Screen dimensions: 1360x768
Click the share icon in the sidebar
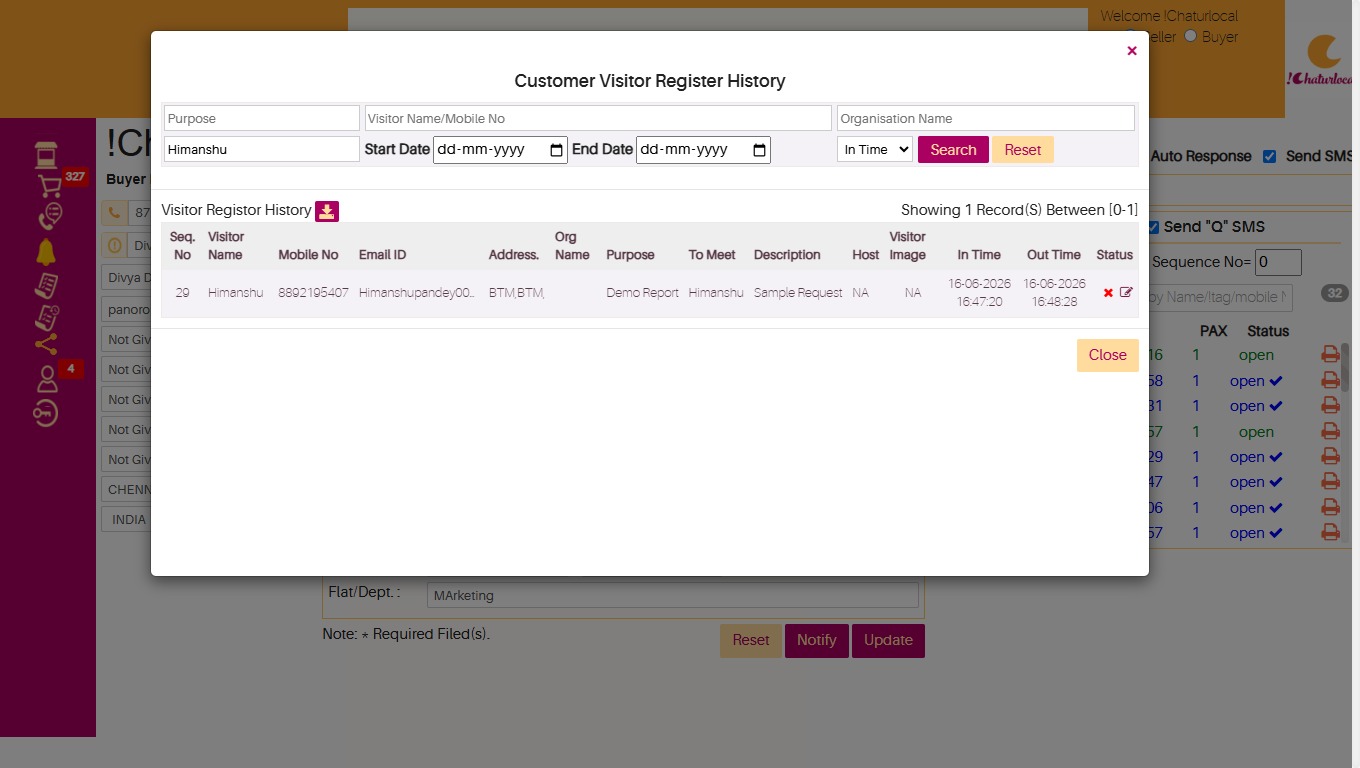46,345
